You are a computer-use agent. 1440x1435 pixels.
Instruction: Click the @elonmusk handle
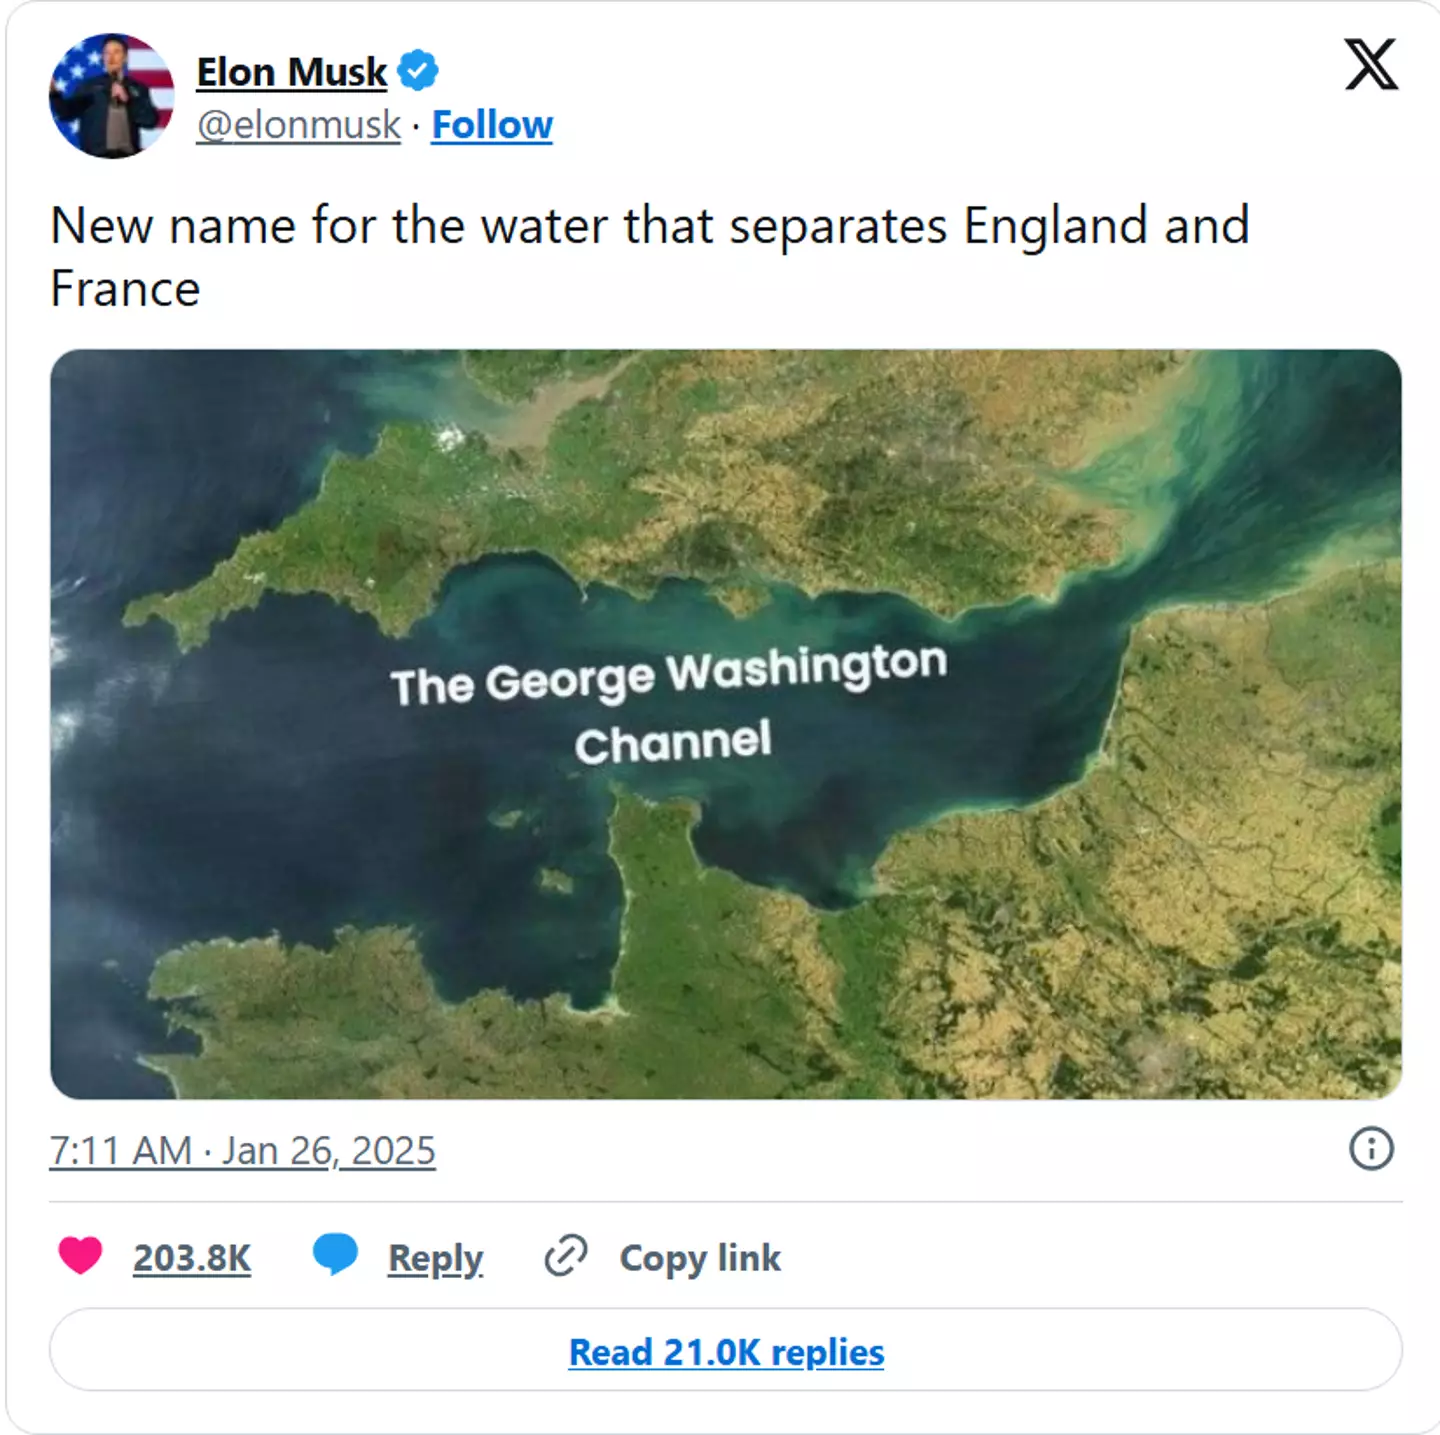[296, 124]
